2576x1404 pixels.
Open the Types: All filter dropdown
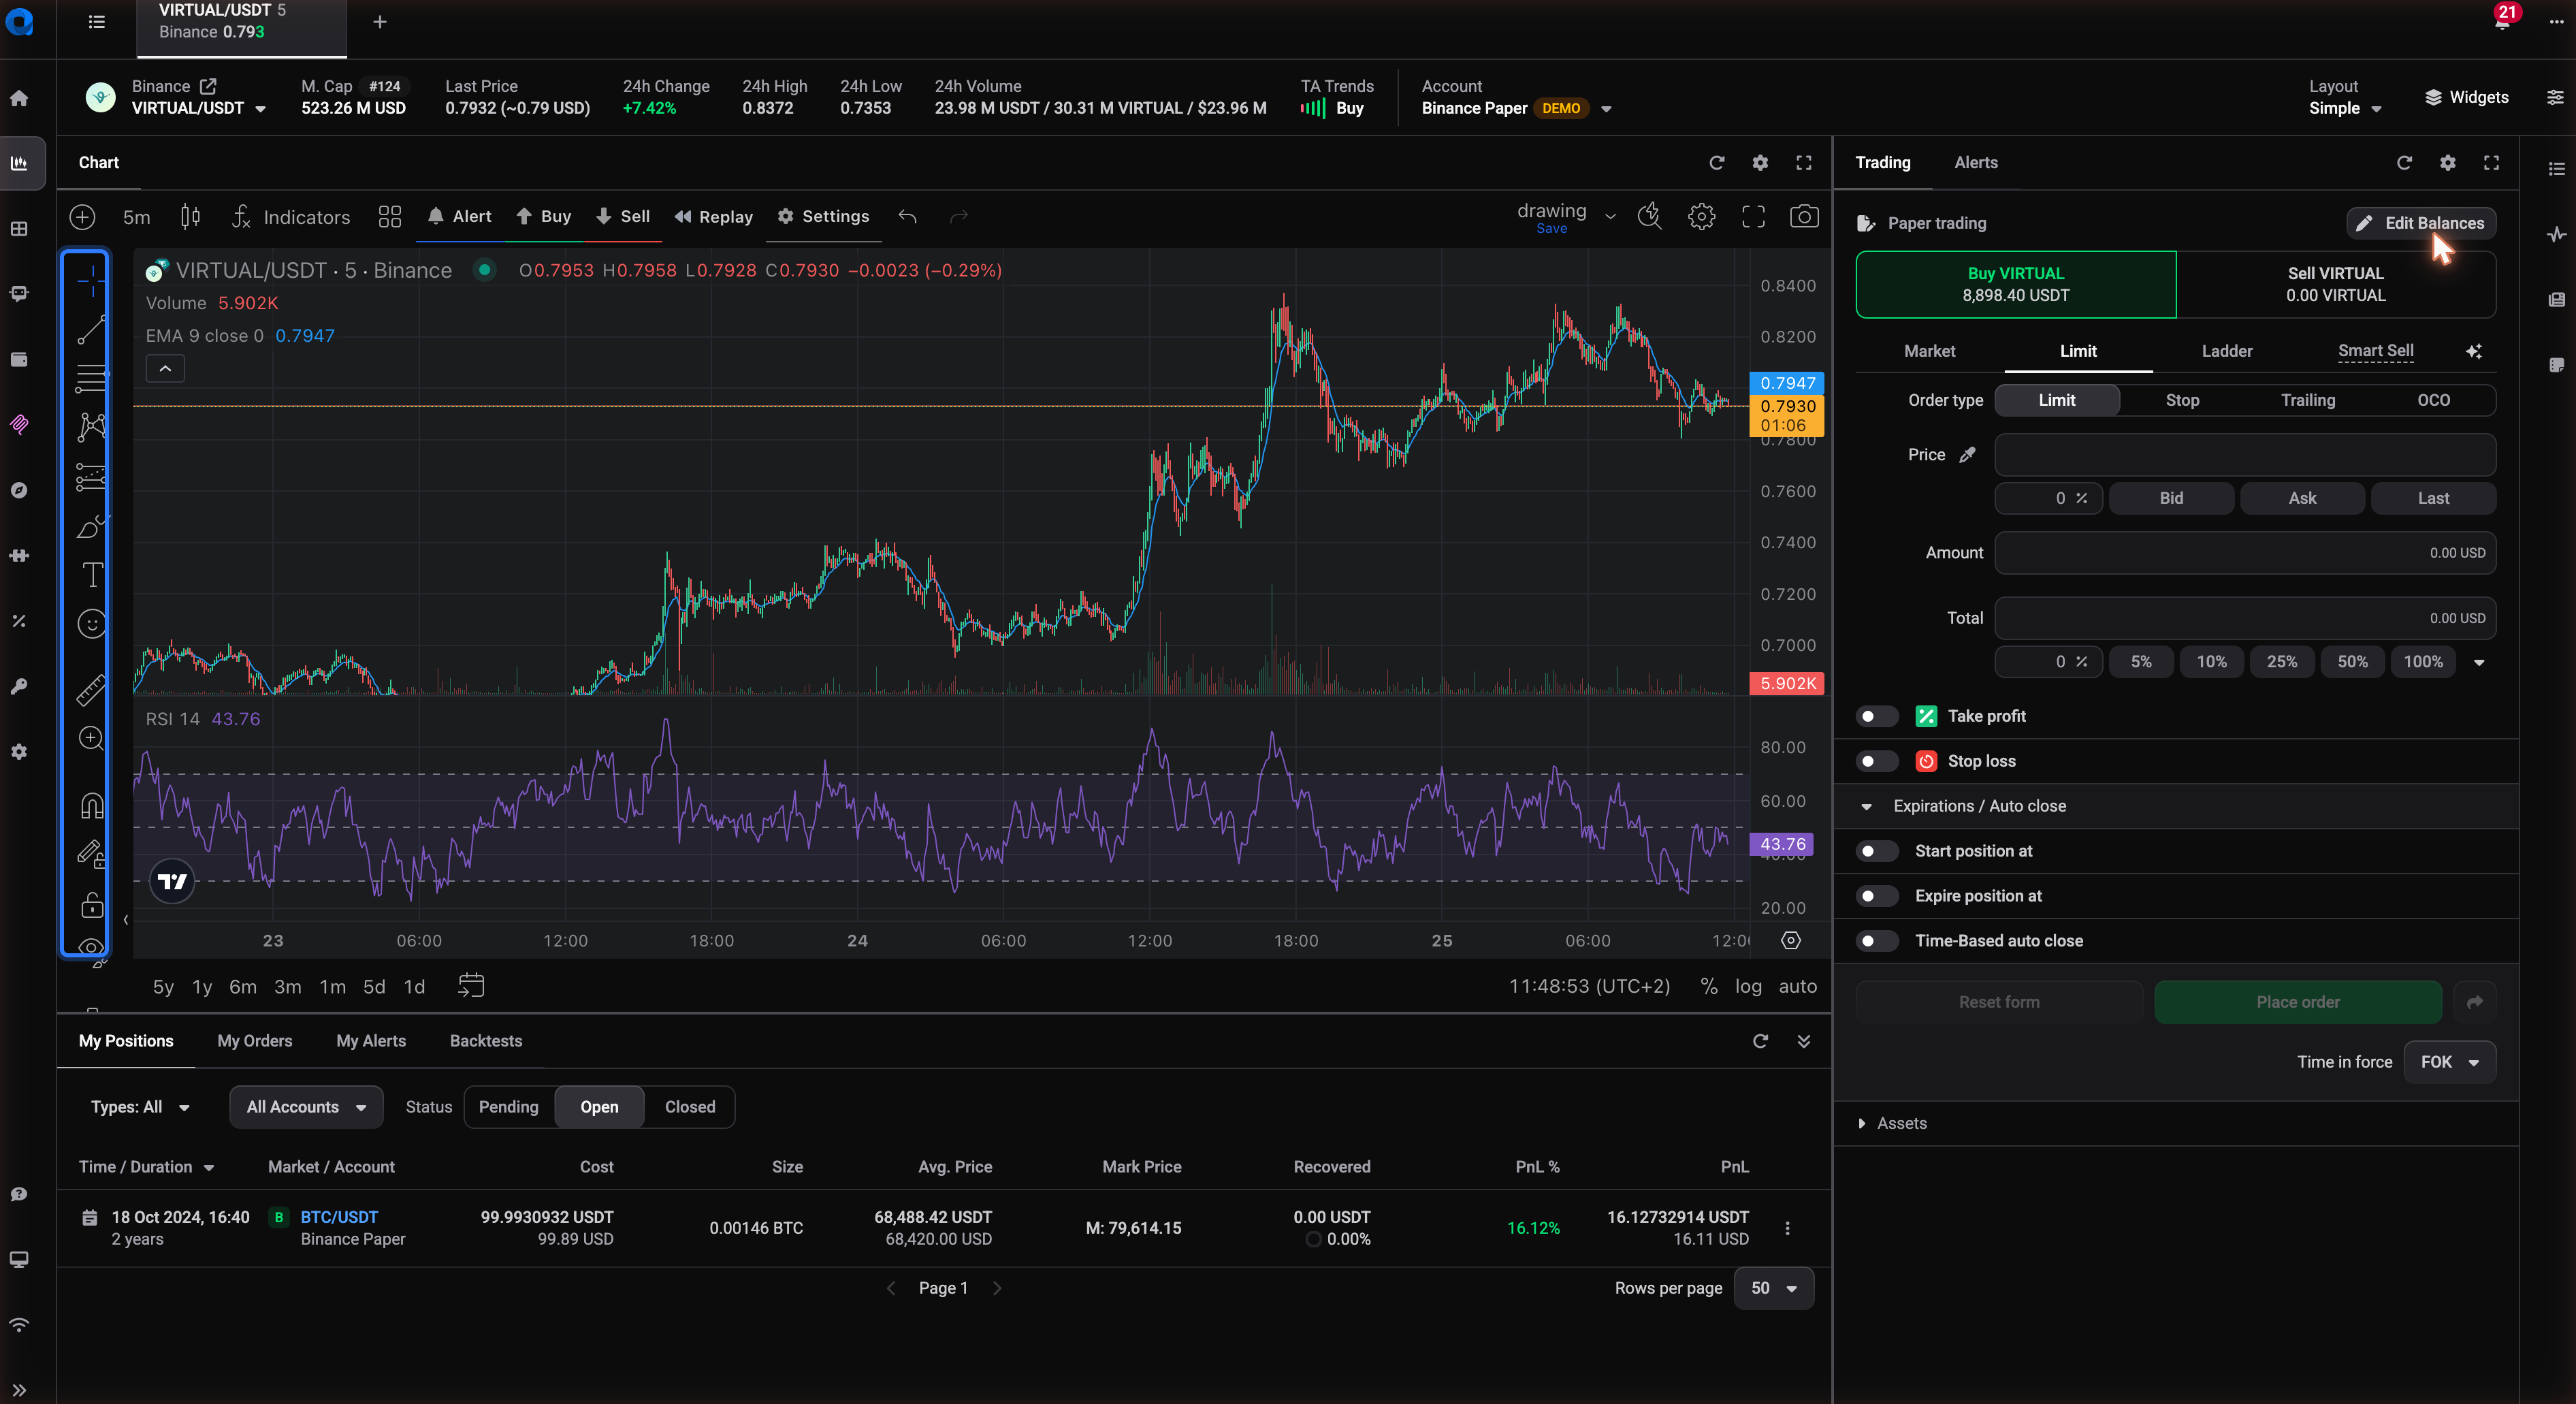click(140, 1107)
